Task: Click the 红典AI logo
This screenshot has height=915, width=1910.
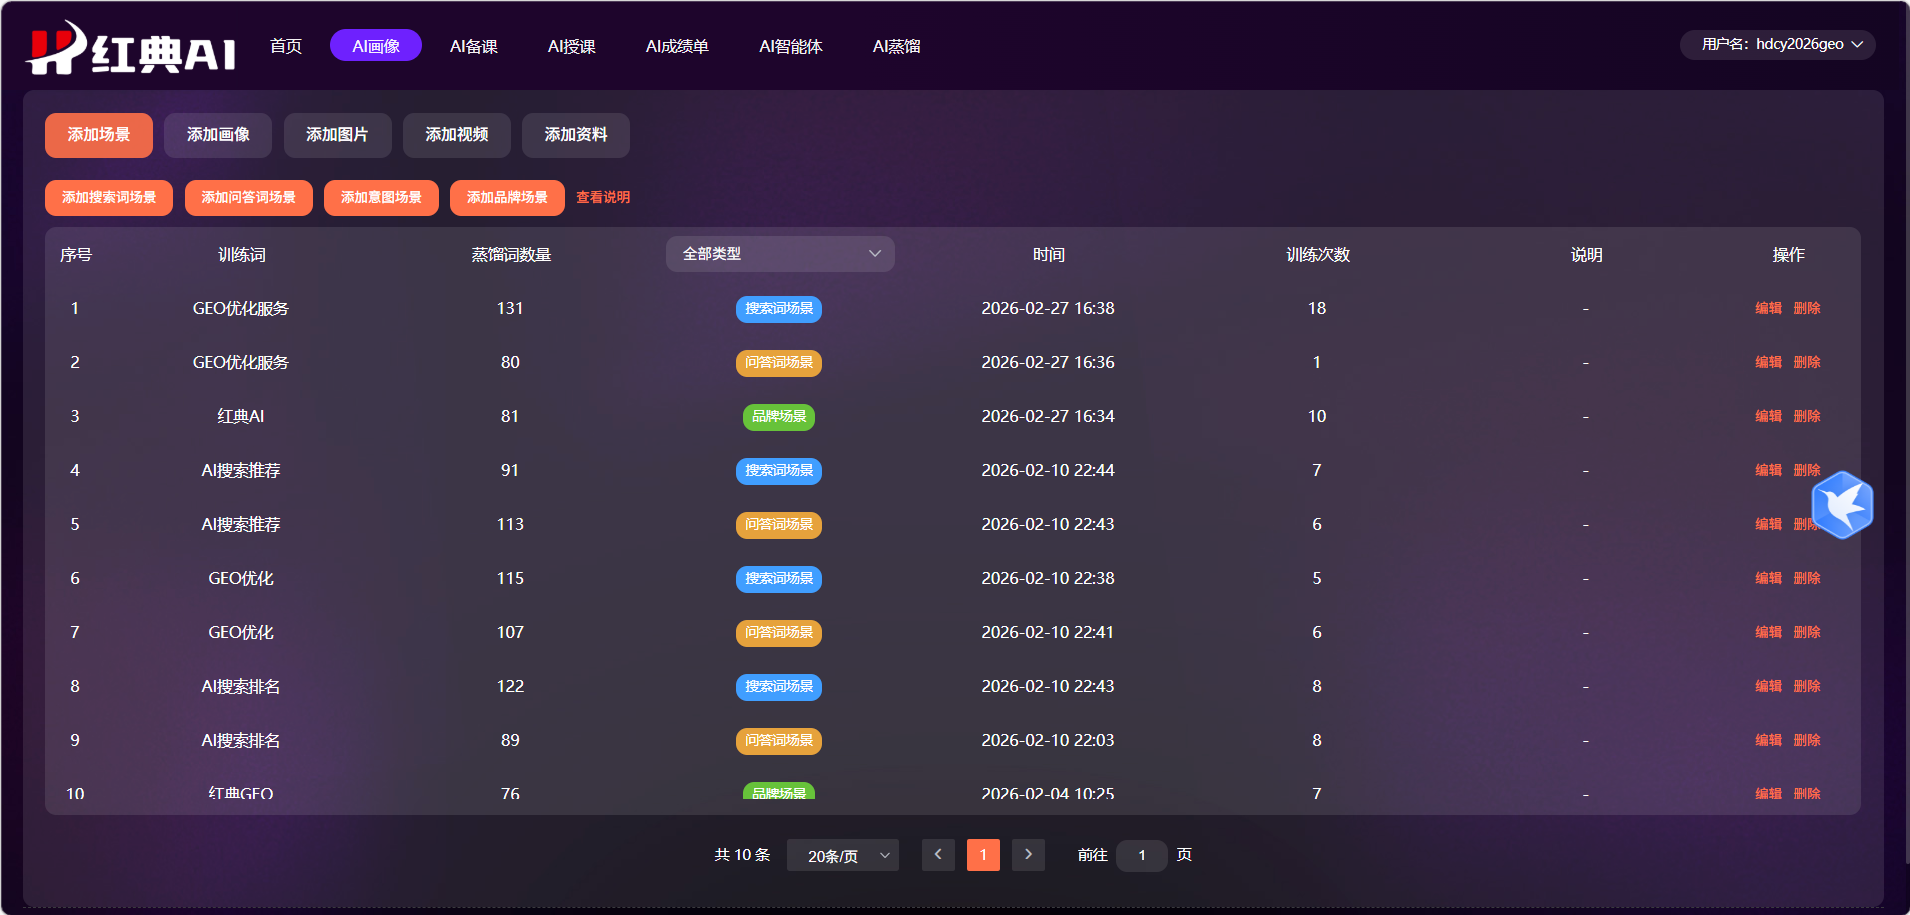Action: coord(131,47)
